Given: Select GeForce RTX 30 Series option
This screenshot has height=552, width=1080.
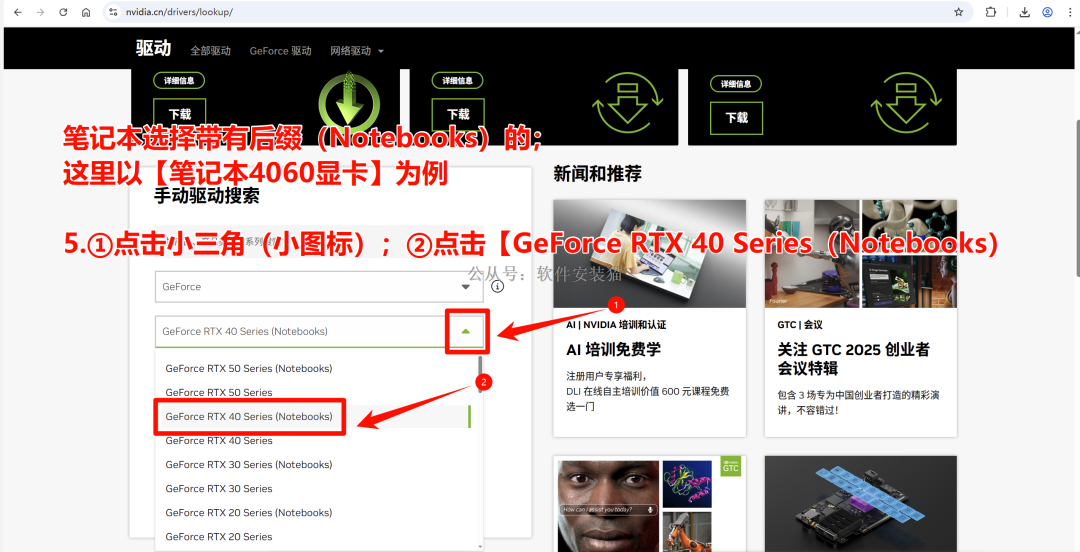Looking at the screenshot, I should point(219,489).
